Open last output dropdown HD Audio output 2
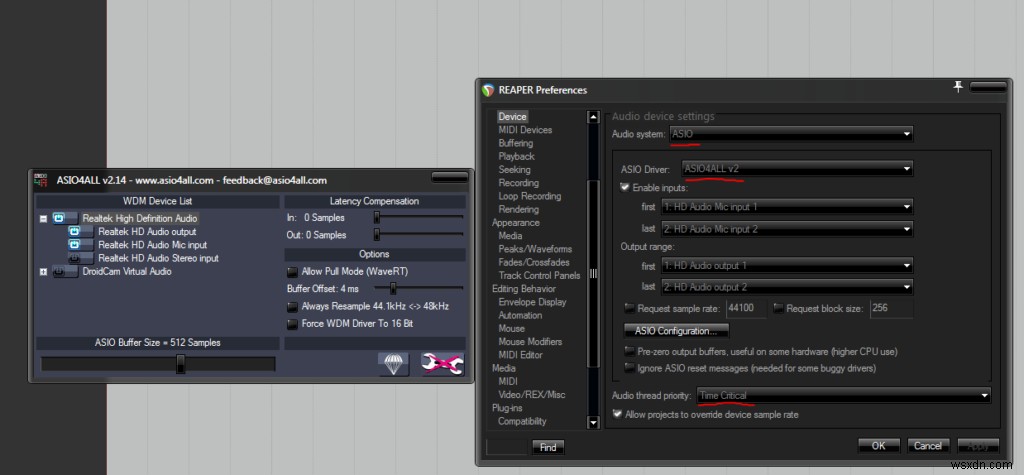The height and width of the screenshot is (475, 1024). (x=786, y=287)
